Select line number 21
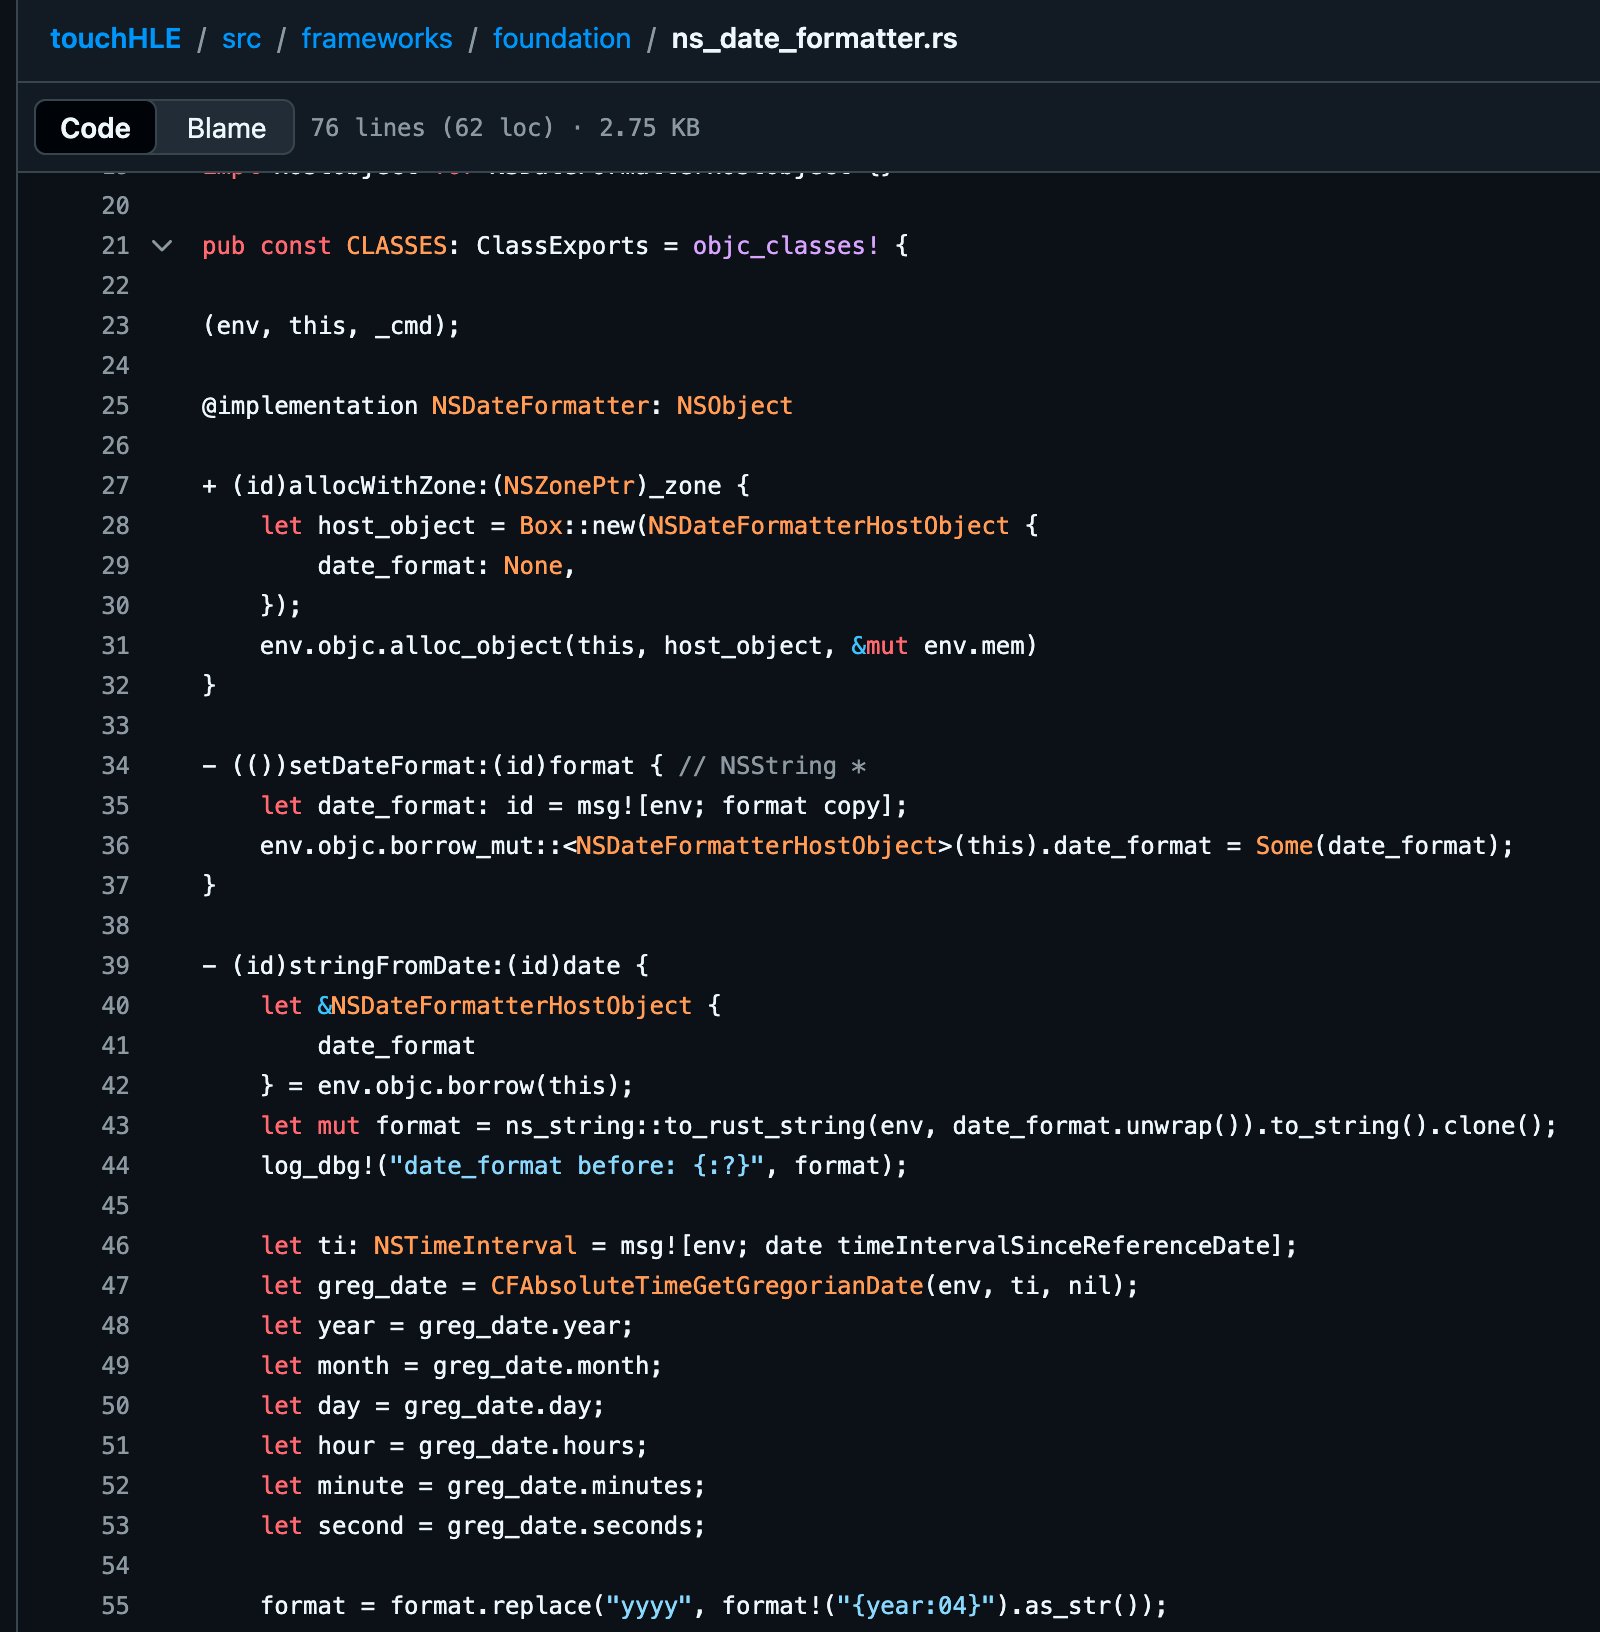The width and height of the screenshot is (1600, 1632). click(x=115, y=246)
